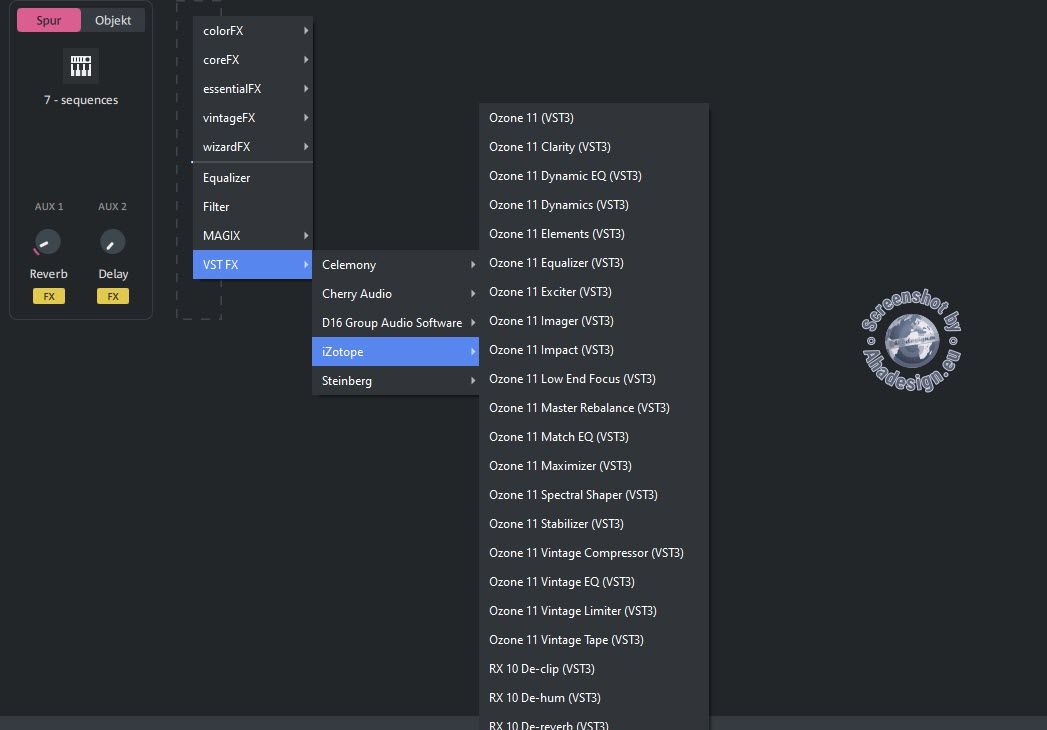Toggle the Delay FX button
The height and width of the screenshot is (730, 1047).
(113, 296)
